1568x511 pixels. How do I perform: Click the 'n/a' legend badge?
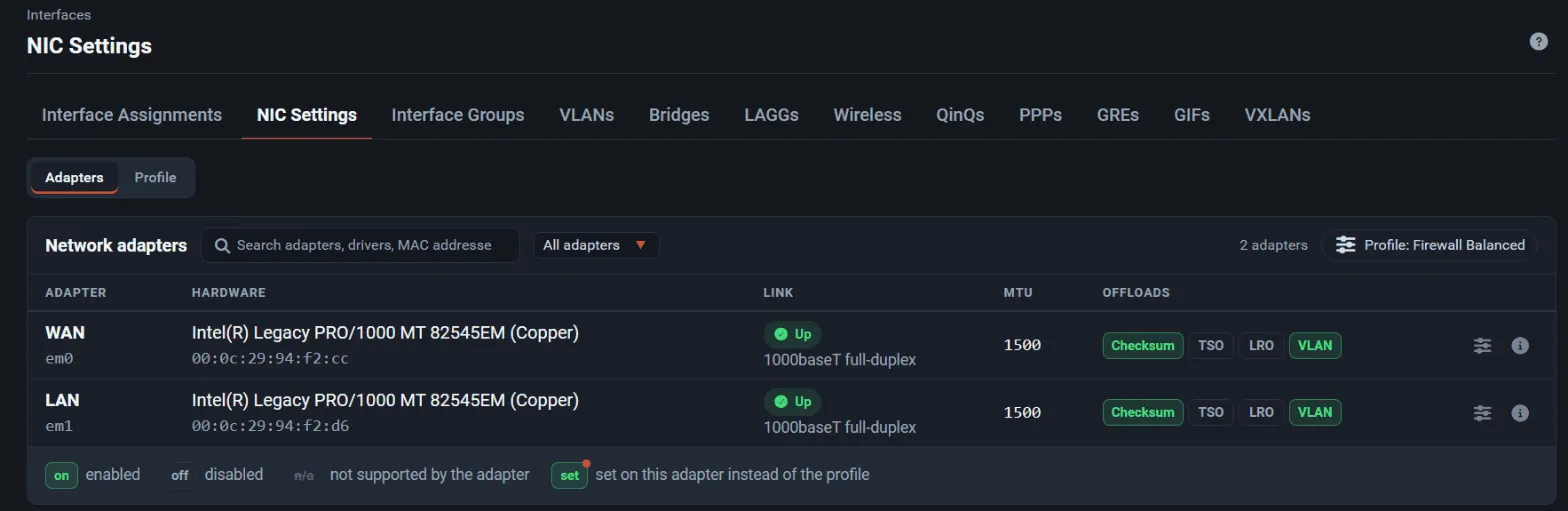[x=304, y=475]
